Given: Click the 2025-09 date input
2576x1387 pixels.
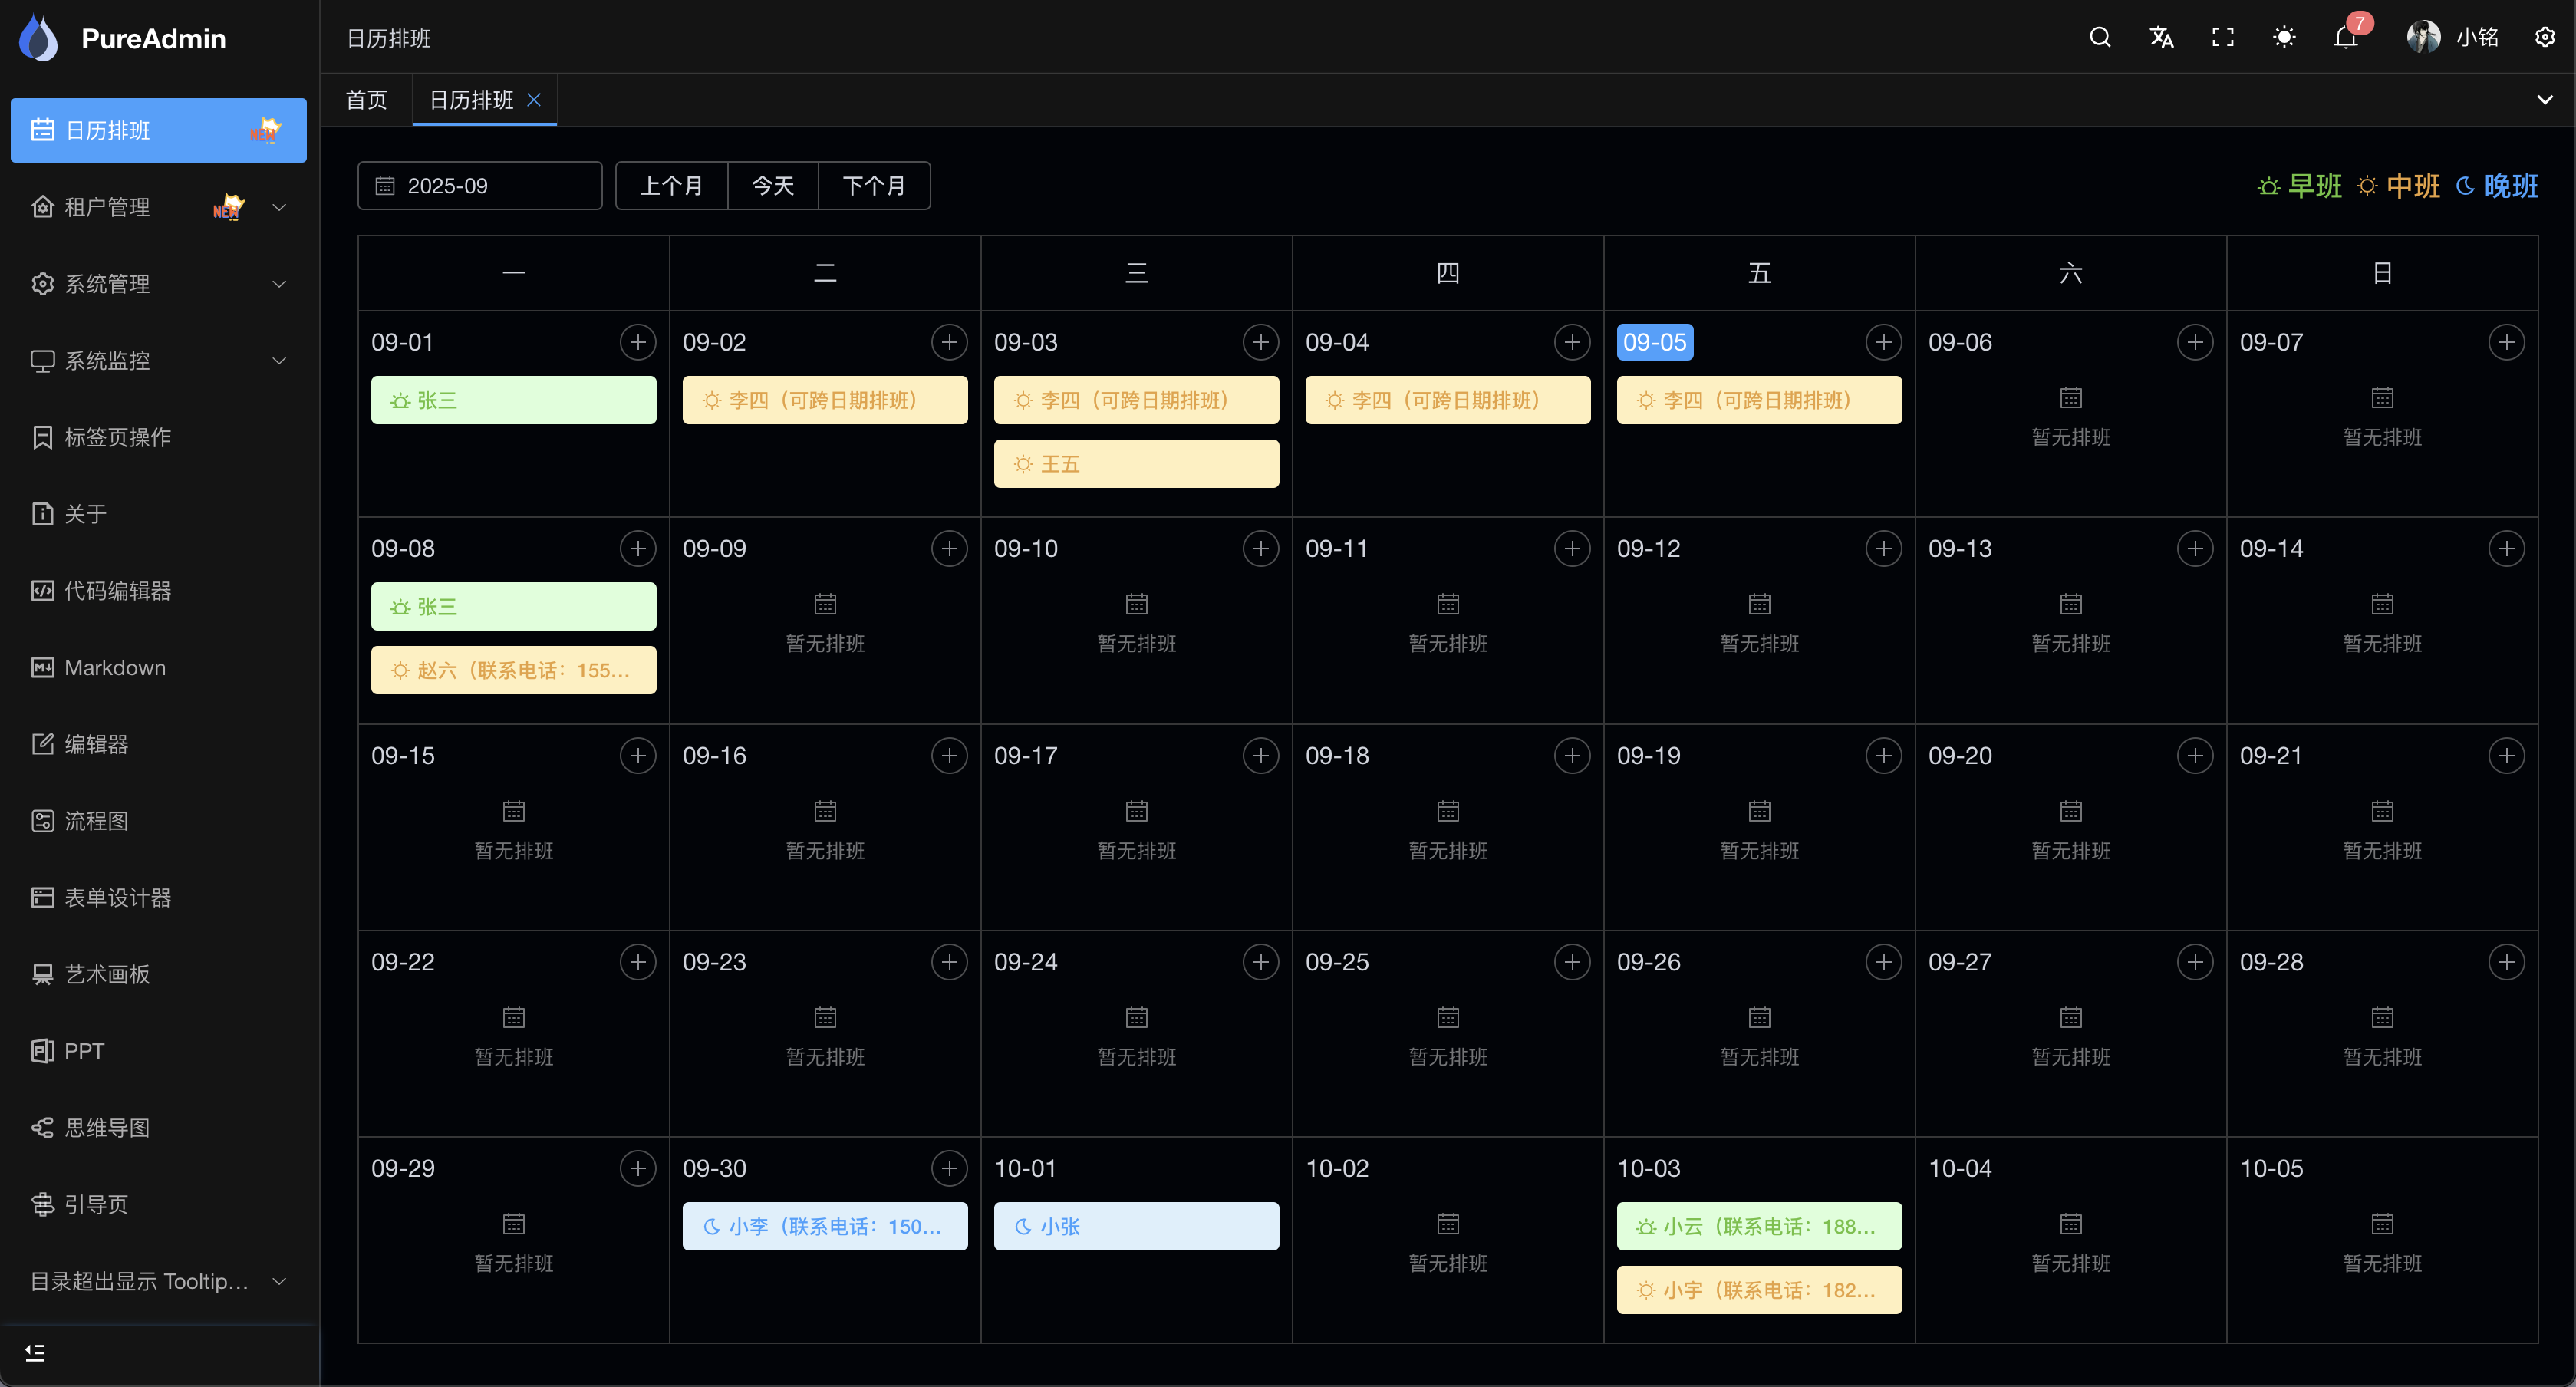Looking at the screenshot, I should 479,185.
